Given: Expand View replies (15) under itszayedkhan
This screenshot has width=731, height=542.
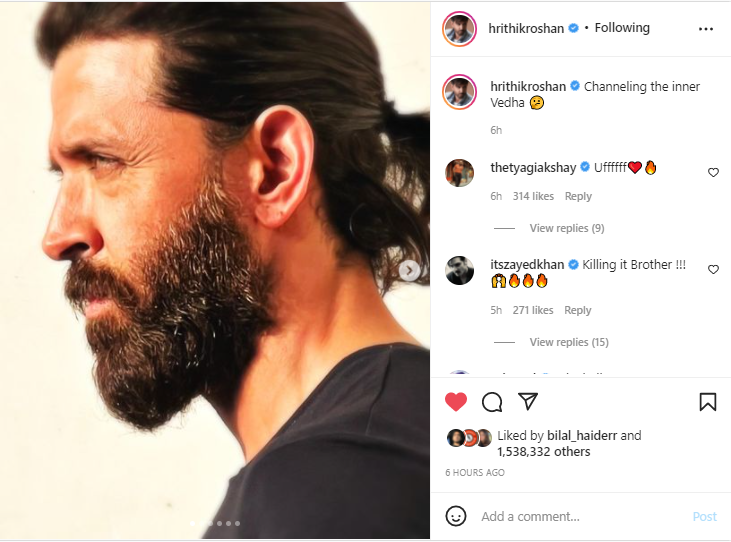Looking at the screenshot, I should [x=568, y=342].
